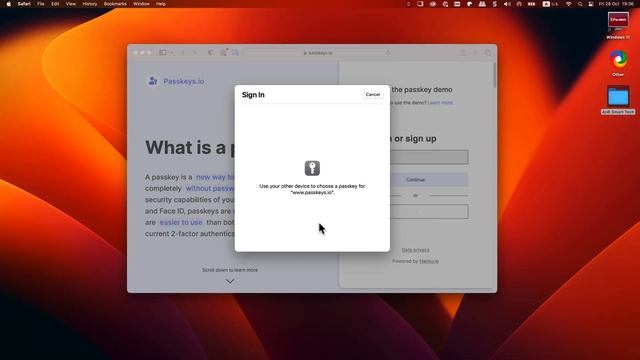This screenshot has height=360, width=640.
Task: Open the File menu
Action: point(41,4)
